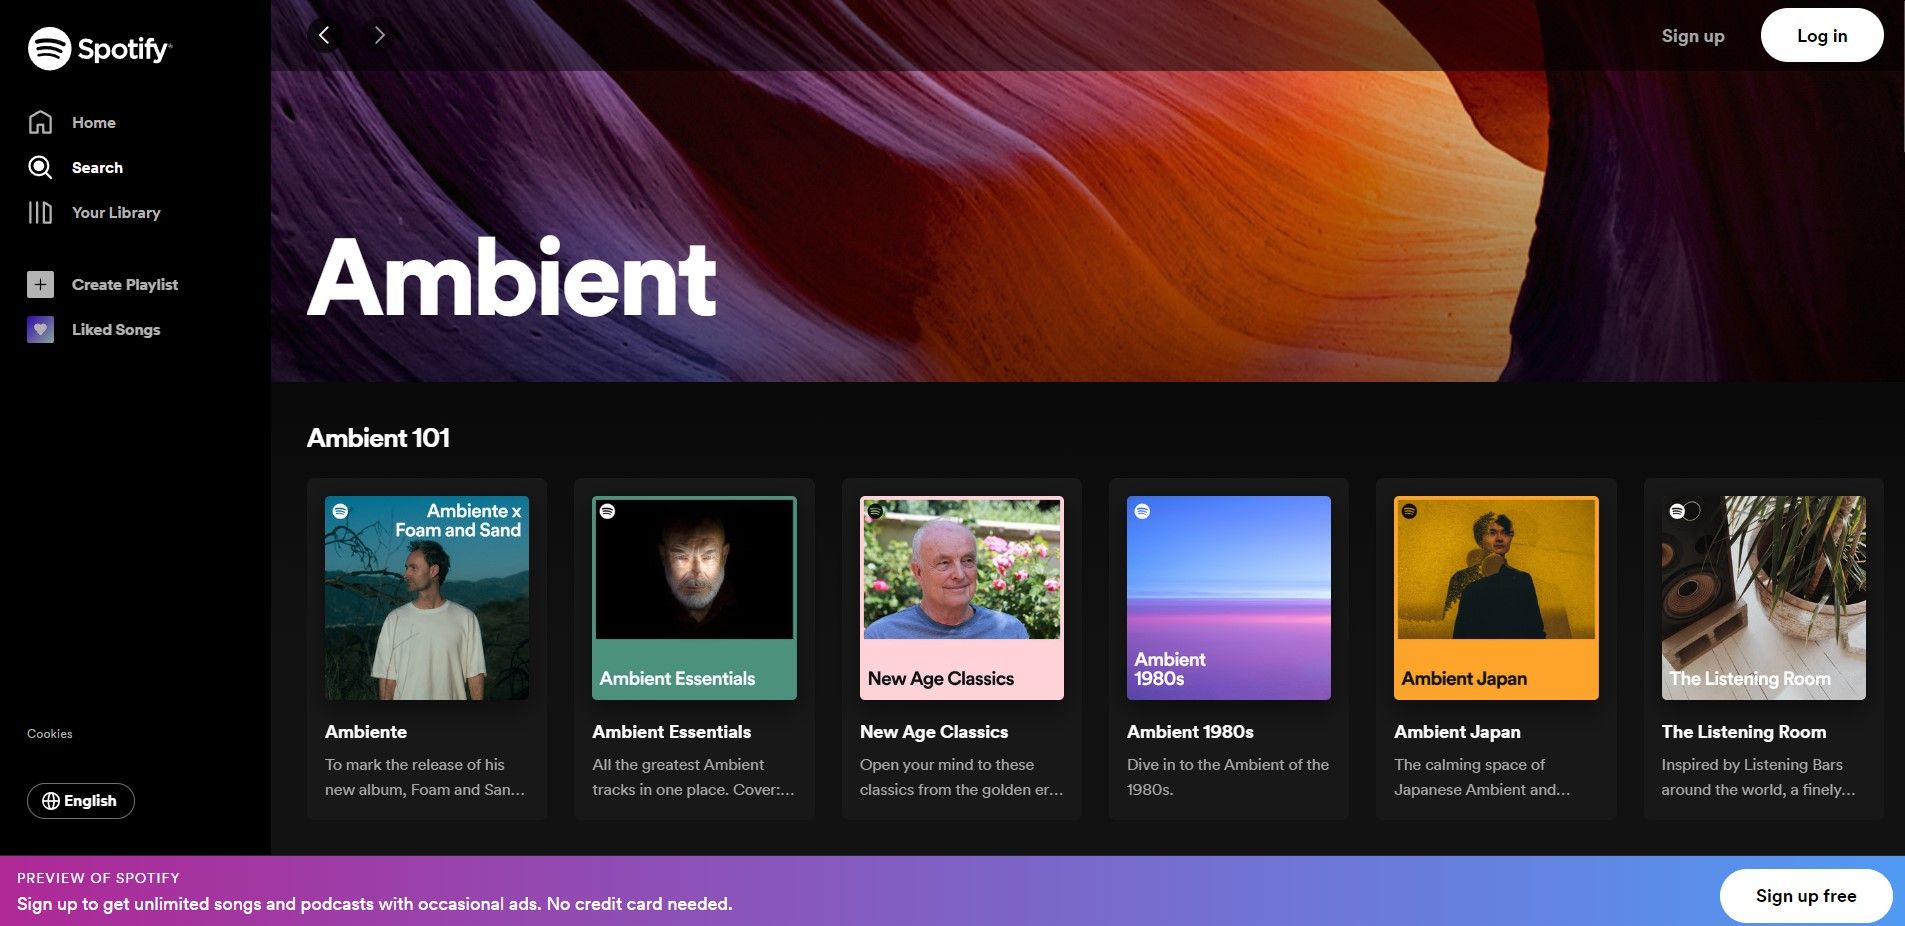Open the English language selector
Viewport: 1905px width, 926px height.
coord(80,801)
